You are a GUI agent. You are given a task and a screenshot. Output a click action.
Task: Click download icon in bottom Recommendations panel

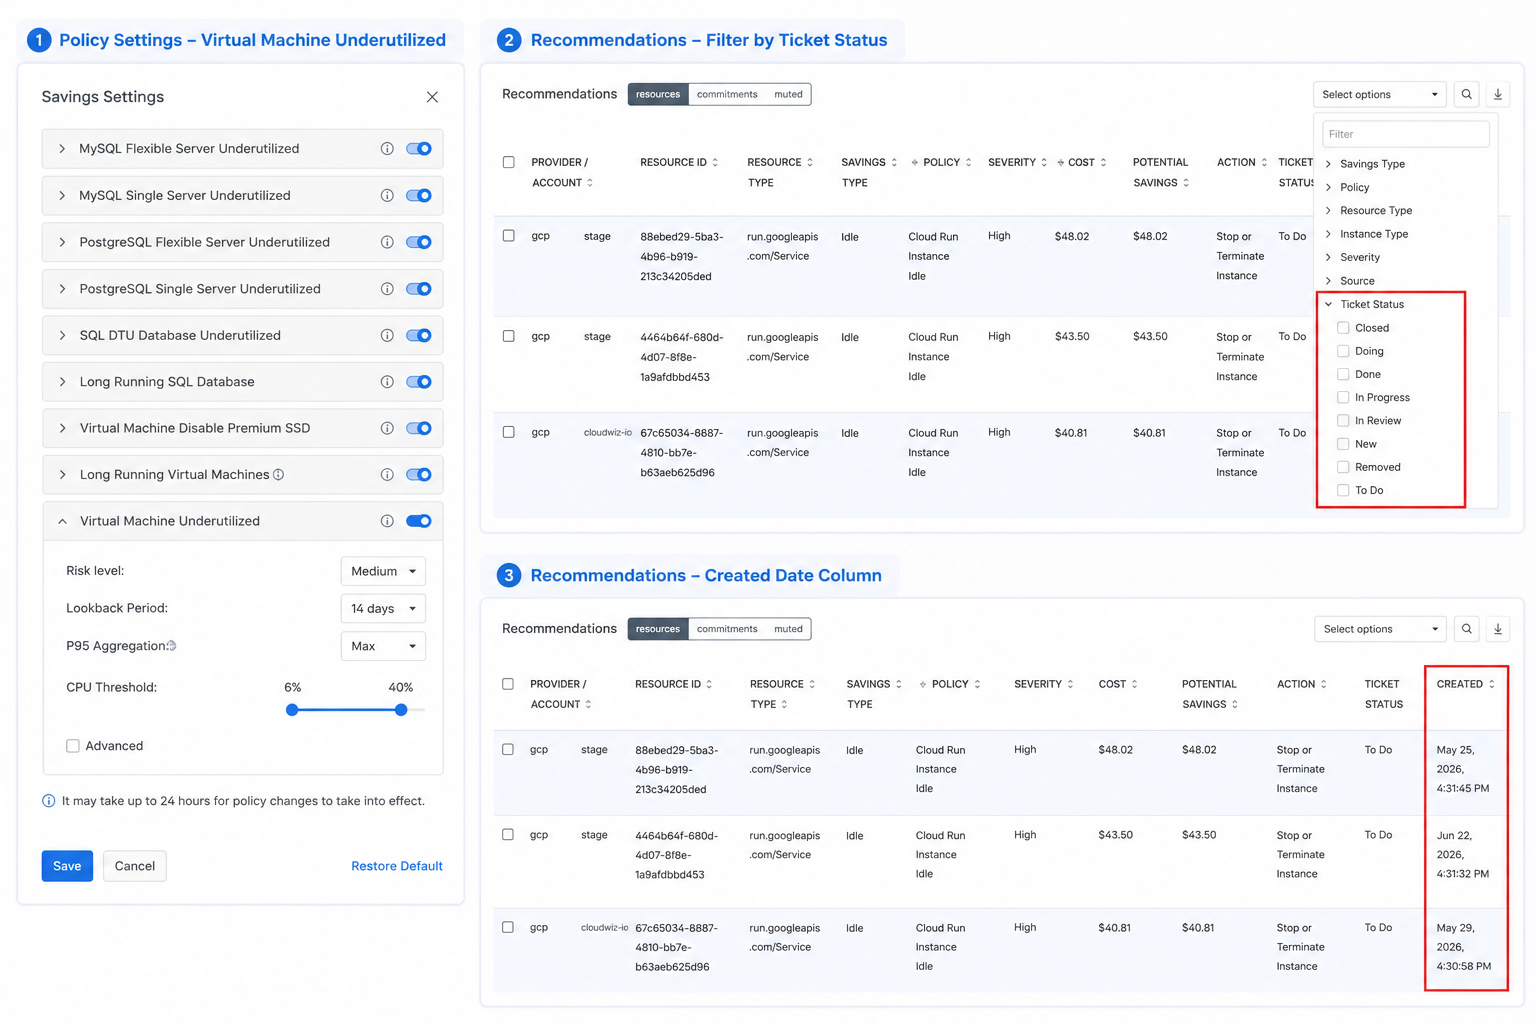point(1498,629)
